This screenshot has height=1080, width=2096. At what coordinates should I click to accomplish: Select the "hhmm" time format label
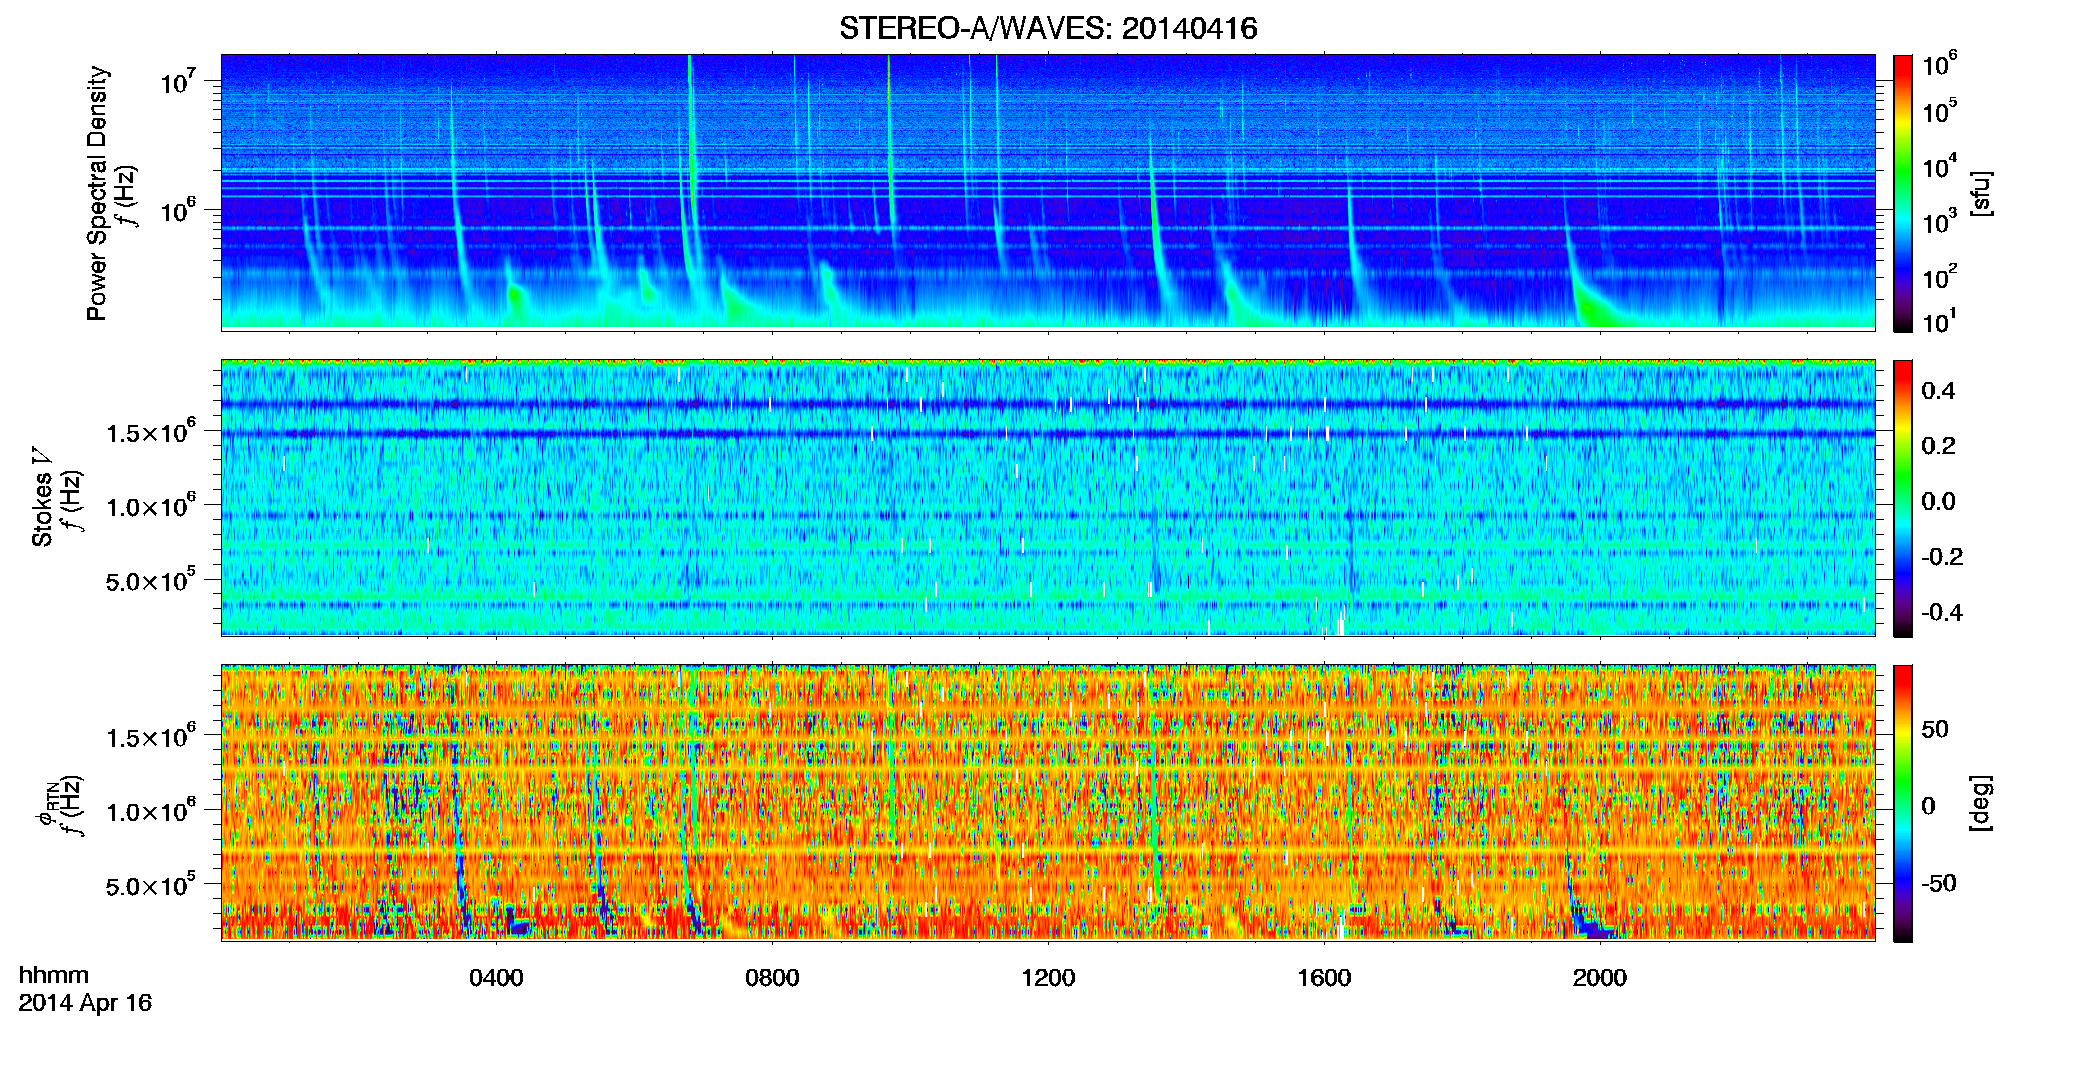[x=54, y=975]
